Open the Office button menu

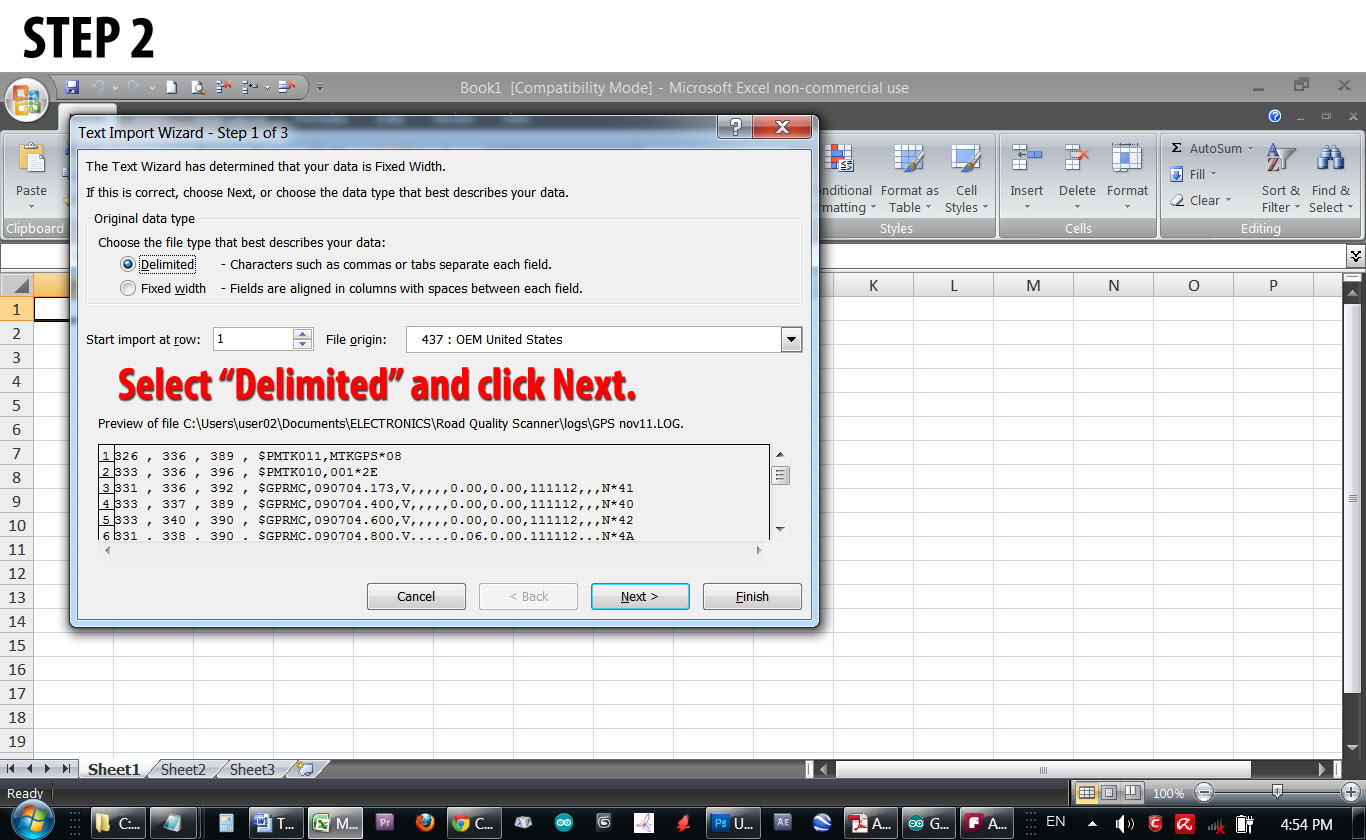tap(27, 100)
